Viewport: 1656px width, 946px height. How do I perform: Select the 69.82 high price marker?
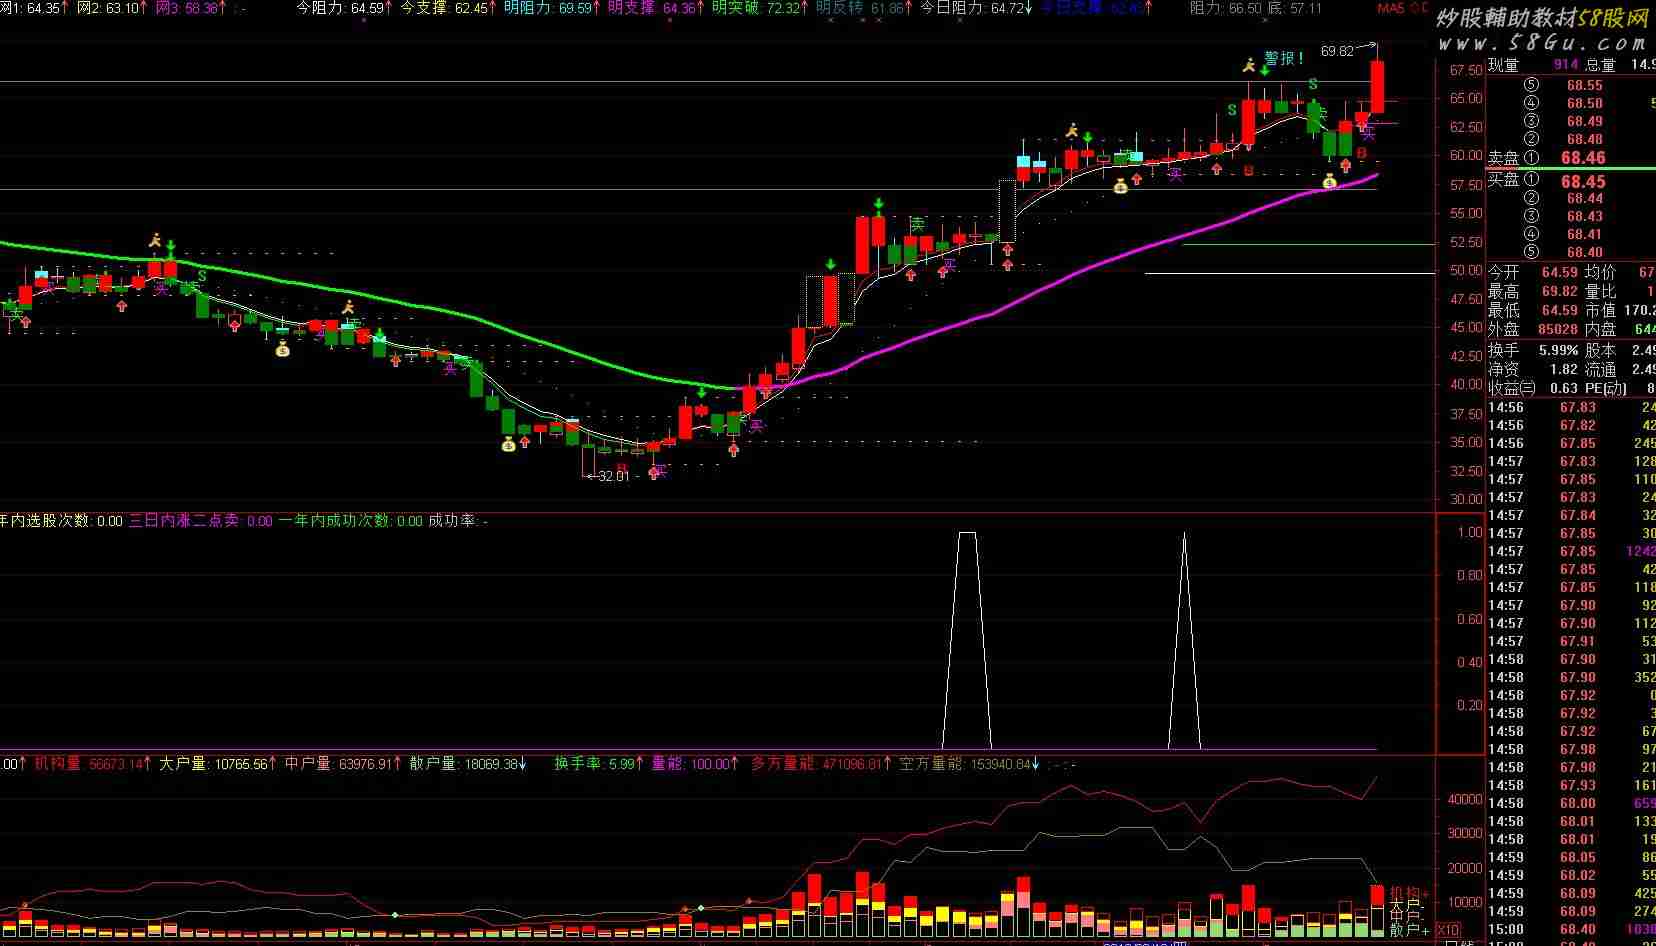tap(1337, 51)
